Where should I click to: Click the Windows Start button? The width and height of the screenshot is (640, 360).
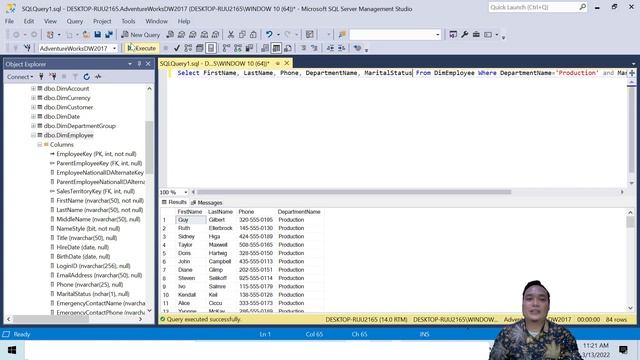coord(12,350)
